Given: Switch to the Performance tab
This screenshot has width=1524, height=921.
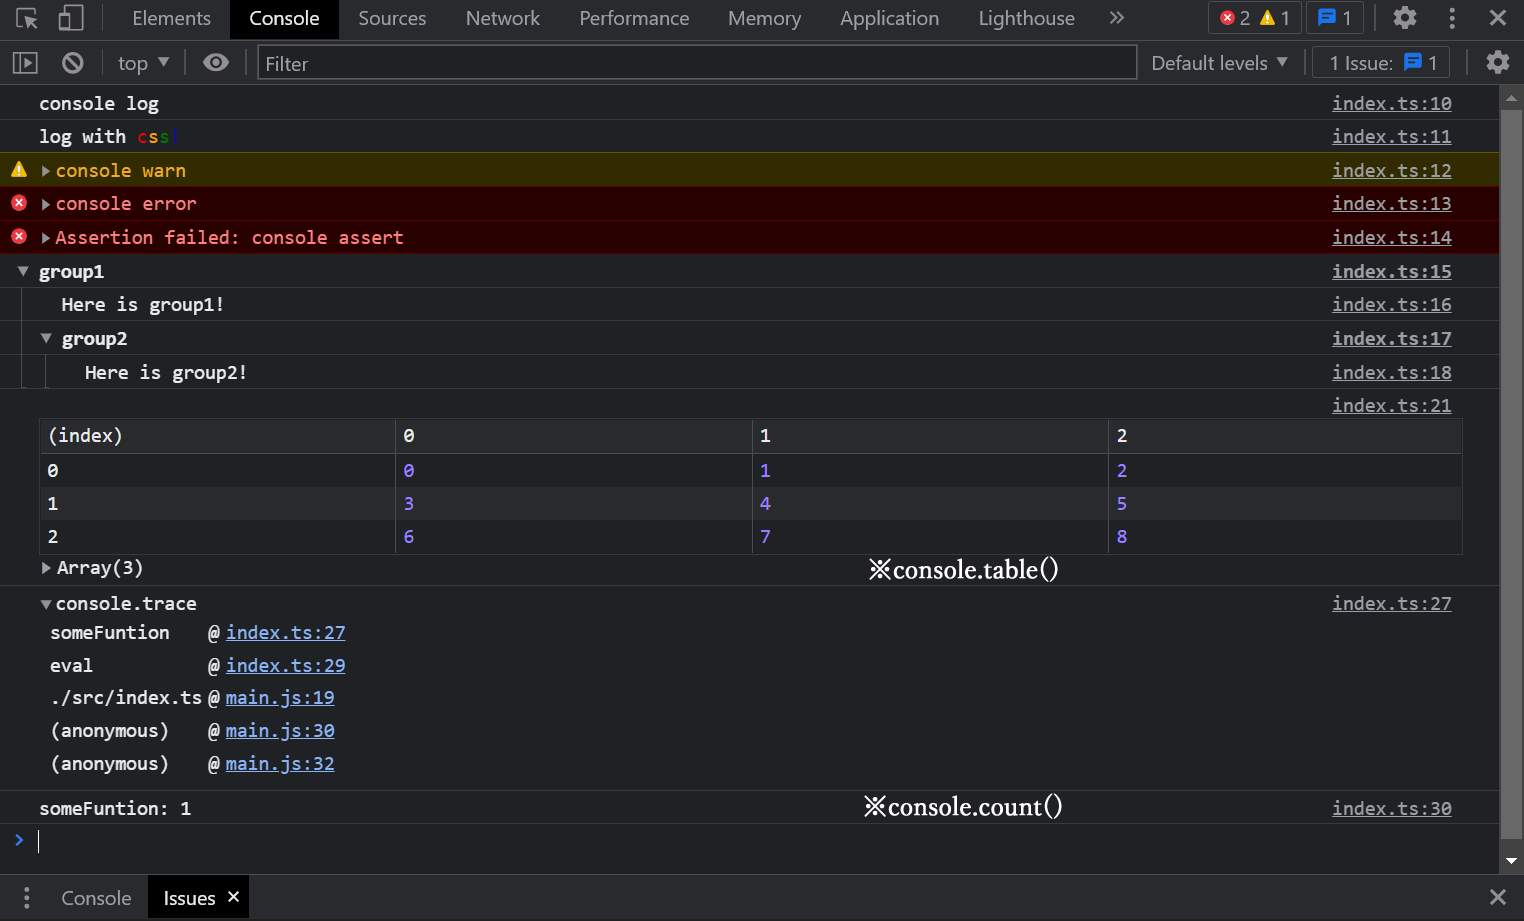Looking at the screenshot, I should (x=634, y=18).
